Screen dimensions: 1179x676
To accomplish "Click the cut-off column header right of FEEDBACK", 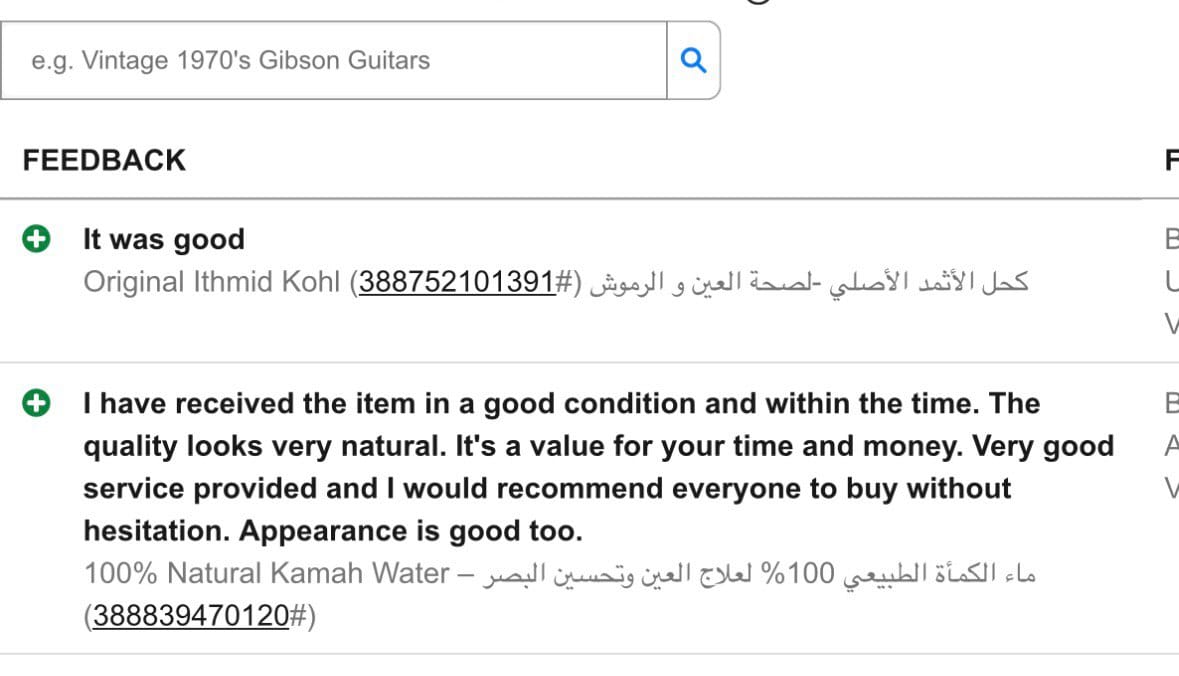I will coord(1171,160).
